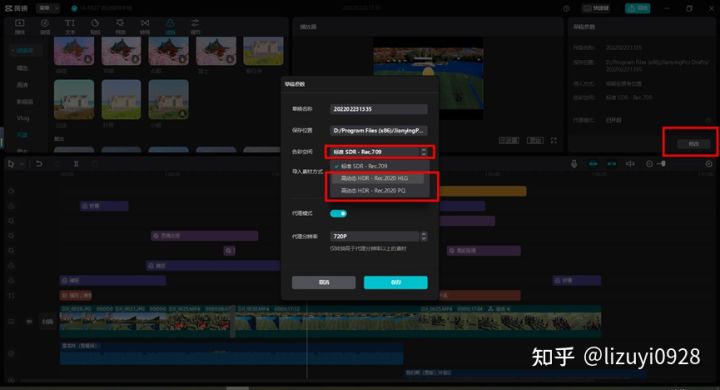This screenshot has height=390, width=720.
Task: Select the blue audio waveform clip
Action: point(231,354)
